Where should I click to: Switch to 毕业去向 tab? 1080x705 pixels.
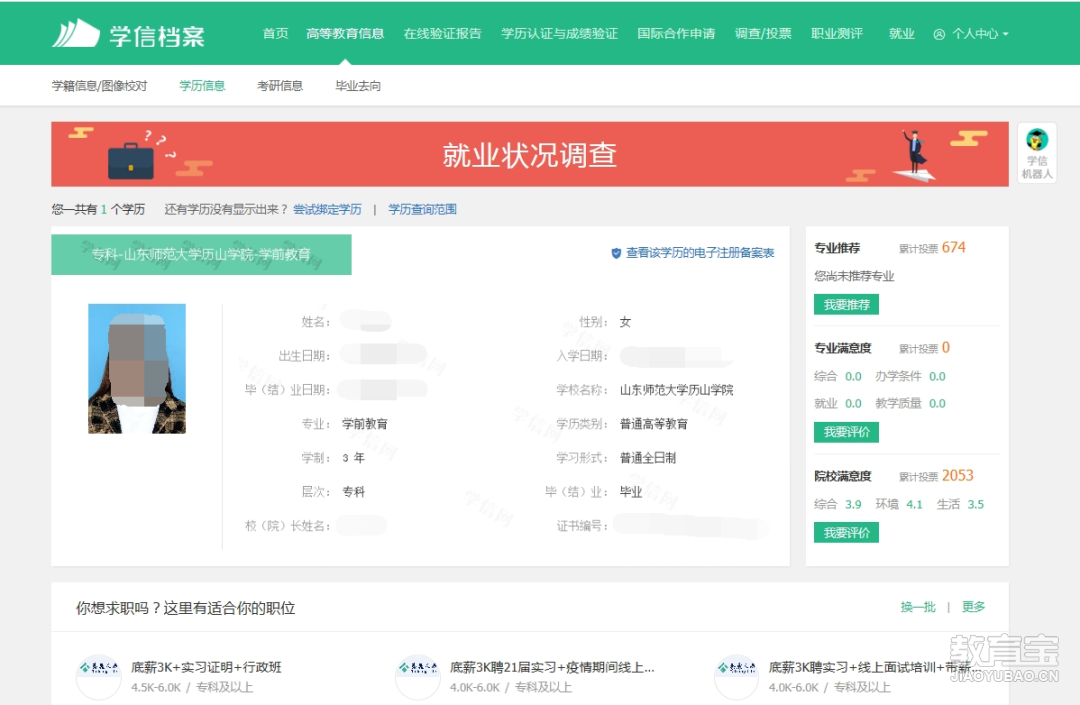coord(357,85)
